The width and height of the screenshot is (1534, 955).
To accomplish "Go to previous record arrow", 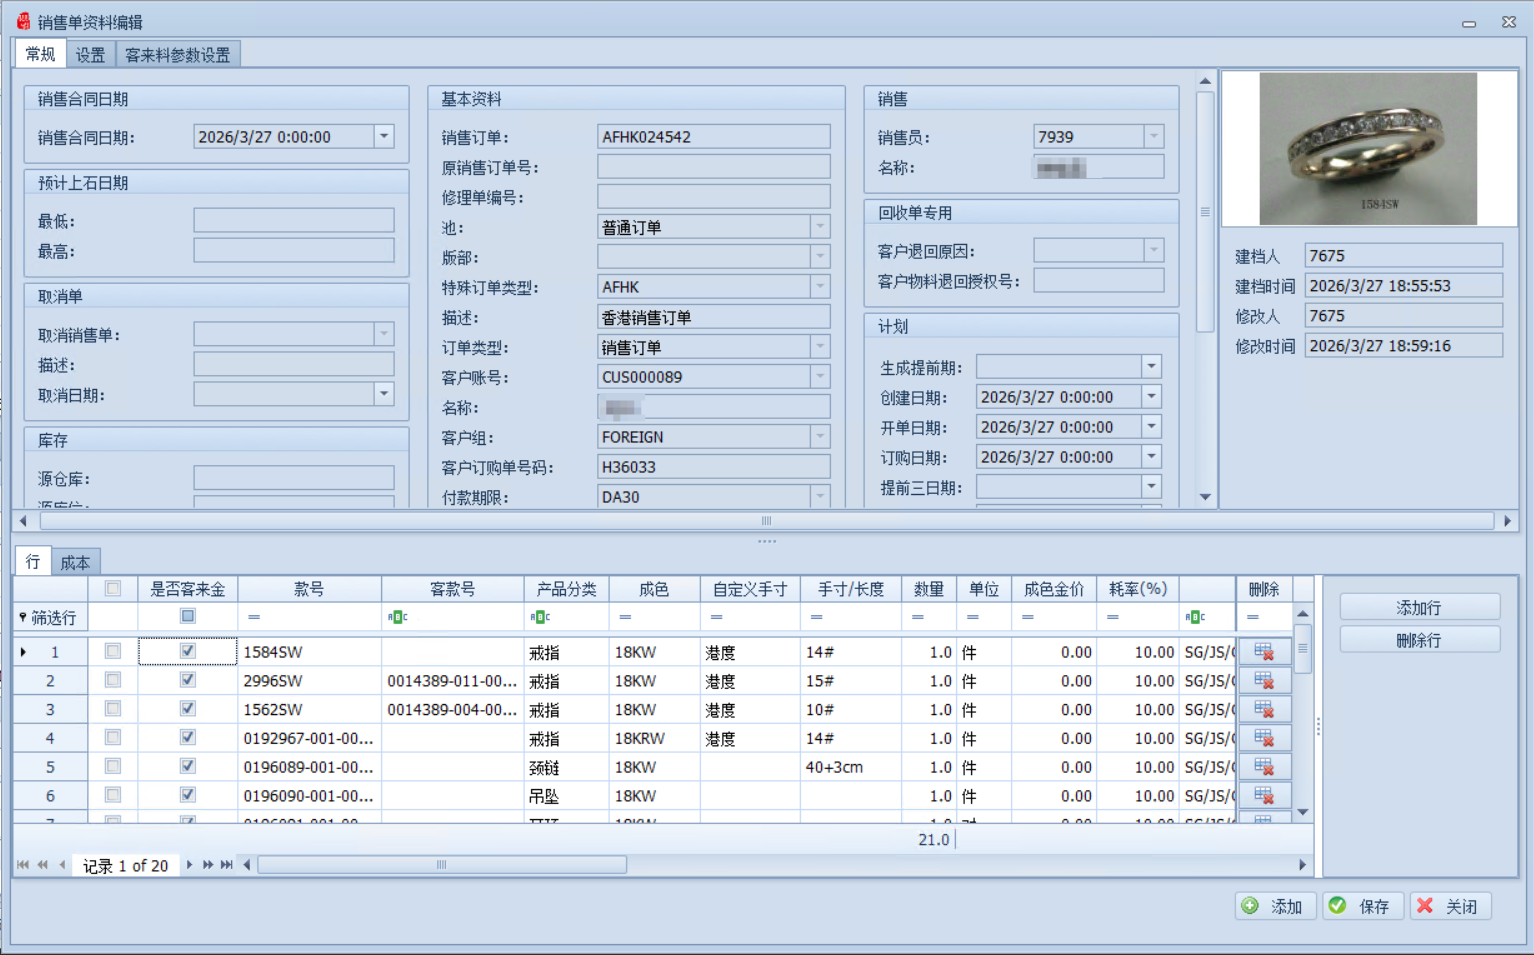I will click(62, 865).
